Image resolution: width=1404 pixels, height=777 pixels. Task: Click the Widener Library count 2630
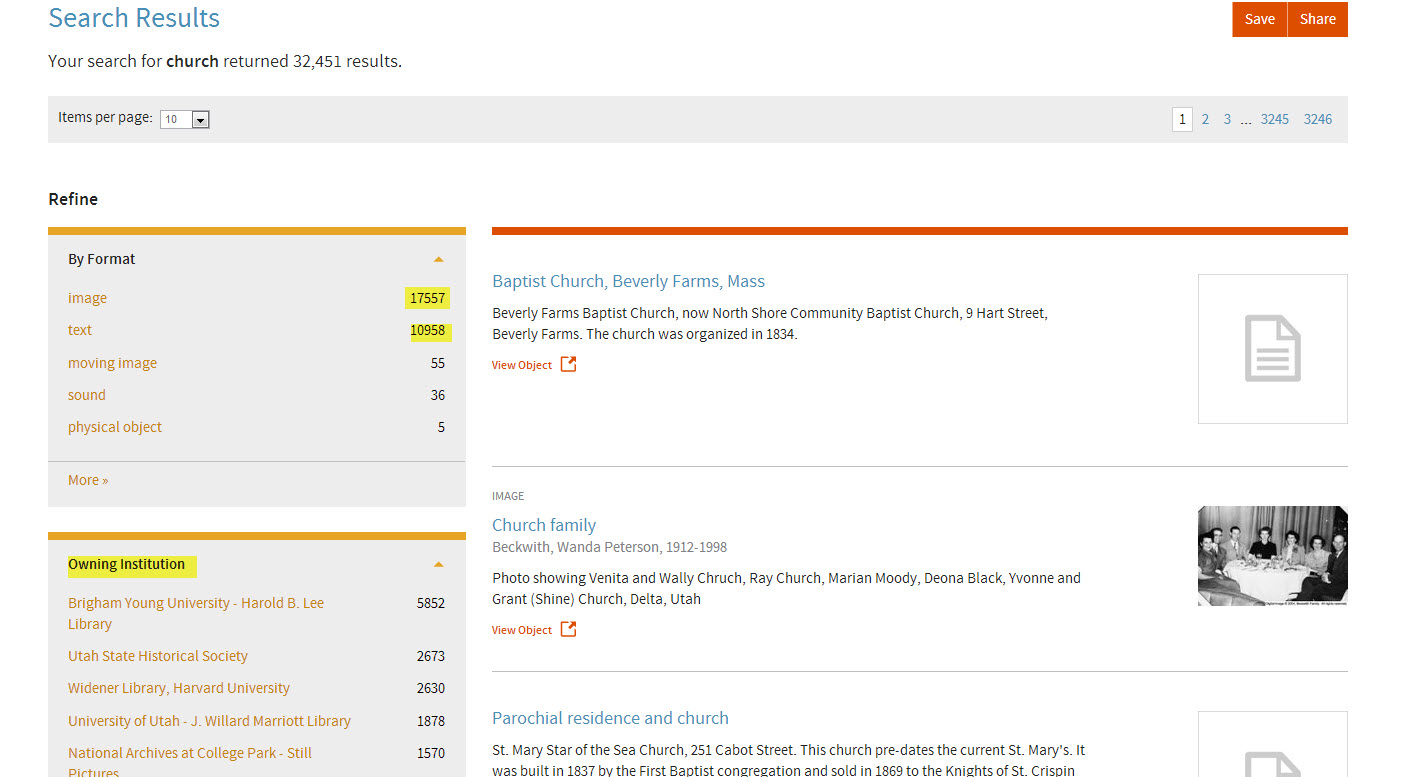pos(431,688)
